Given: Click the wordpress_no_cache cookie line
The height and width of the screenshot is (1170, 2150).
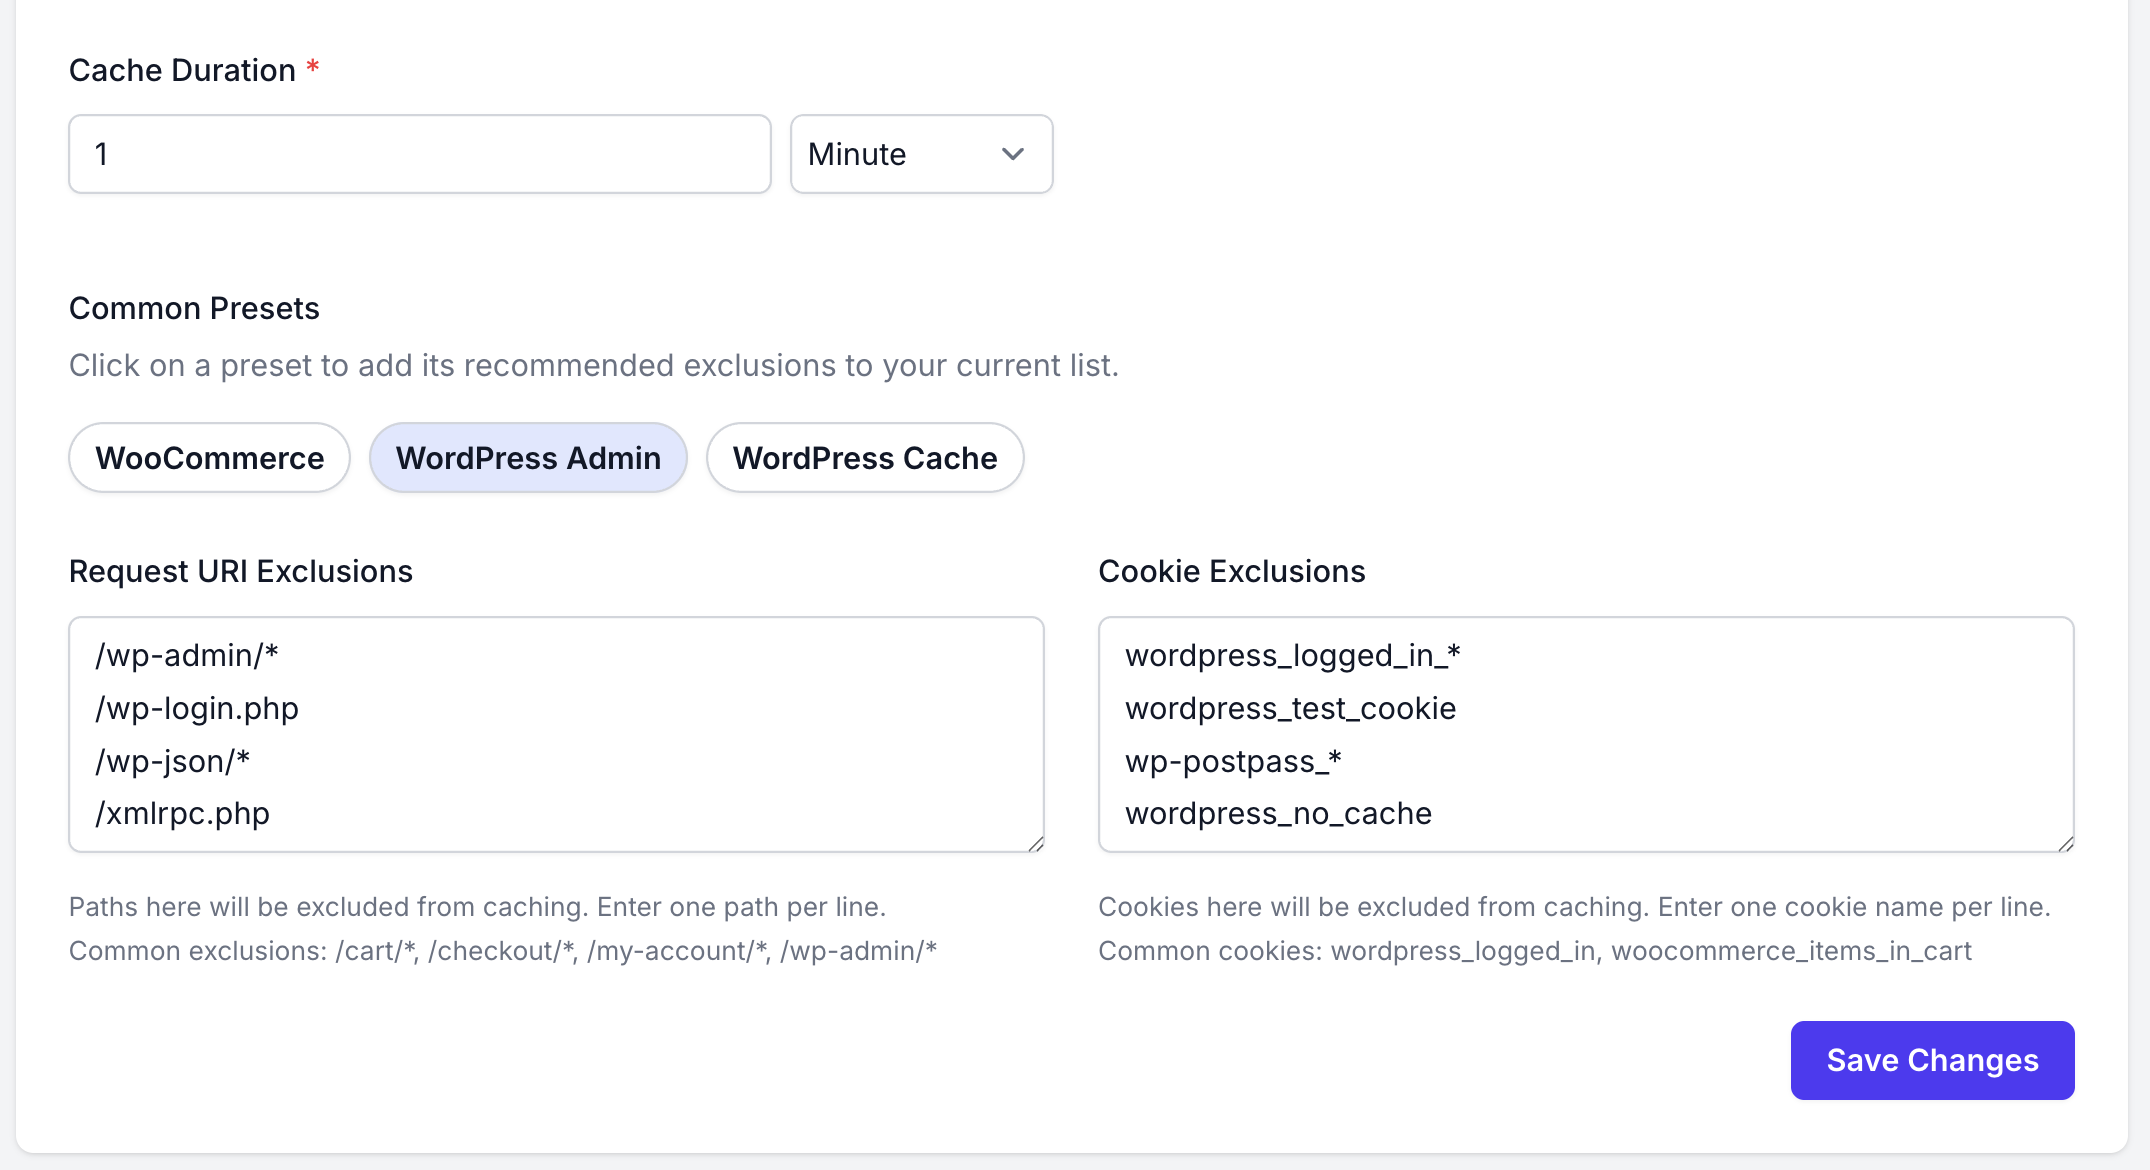Looking at the screenshot, I should 1278,813.
